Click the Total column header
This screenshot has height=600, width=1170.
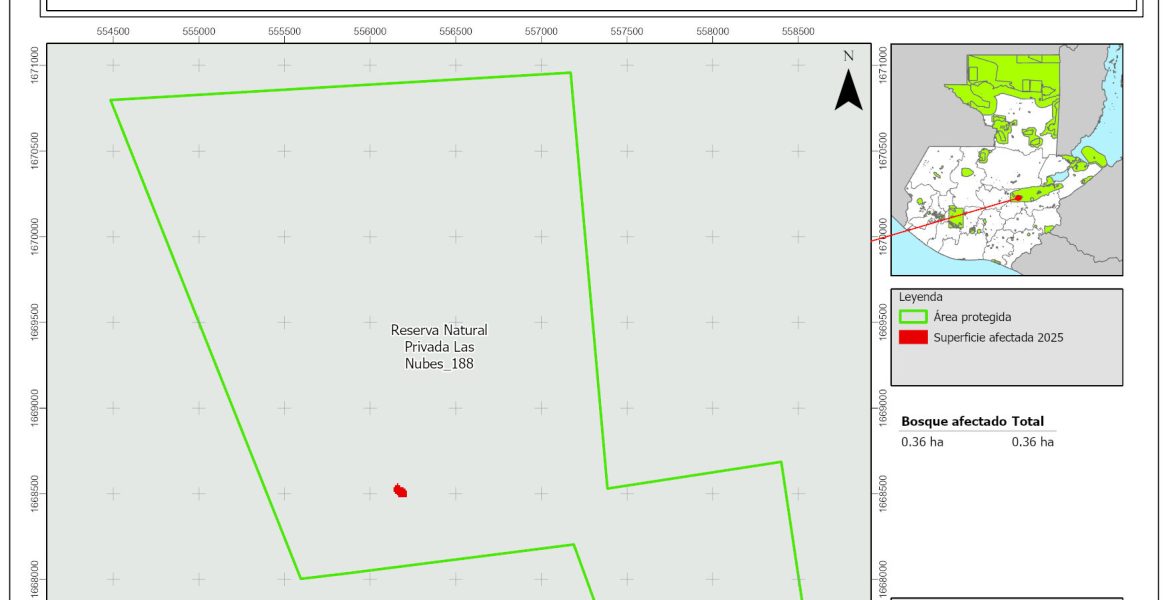click(1028, 422)
